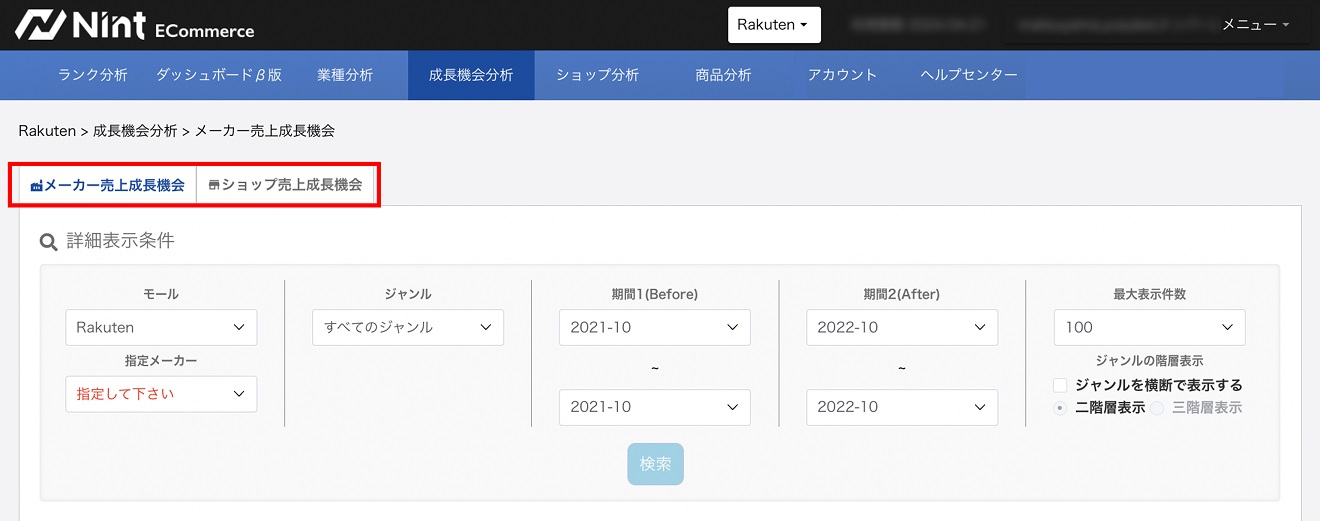
Task: Open the Rakuten mall switcher dropdown in header
Action: coord(774,25)
